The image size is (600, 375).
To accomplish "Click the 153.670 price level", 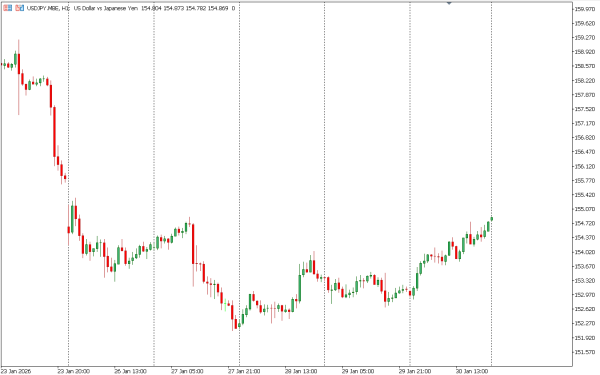I will point(585,266).
